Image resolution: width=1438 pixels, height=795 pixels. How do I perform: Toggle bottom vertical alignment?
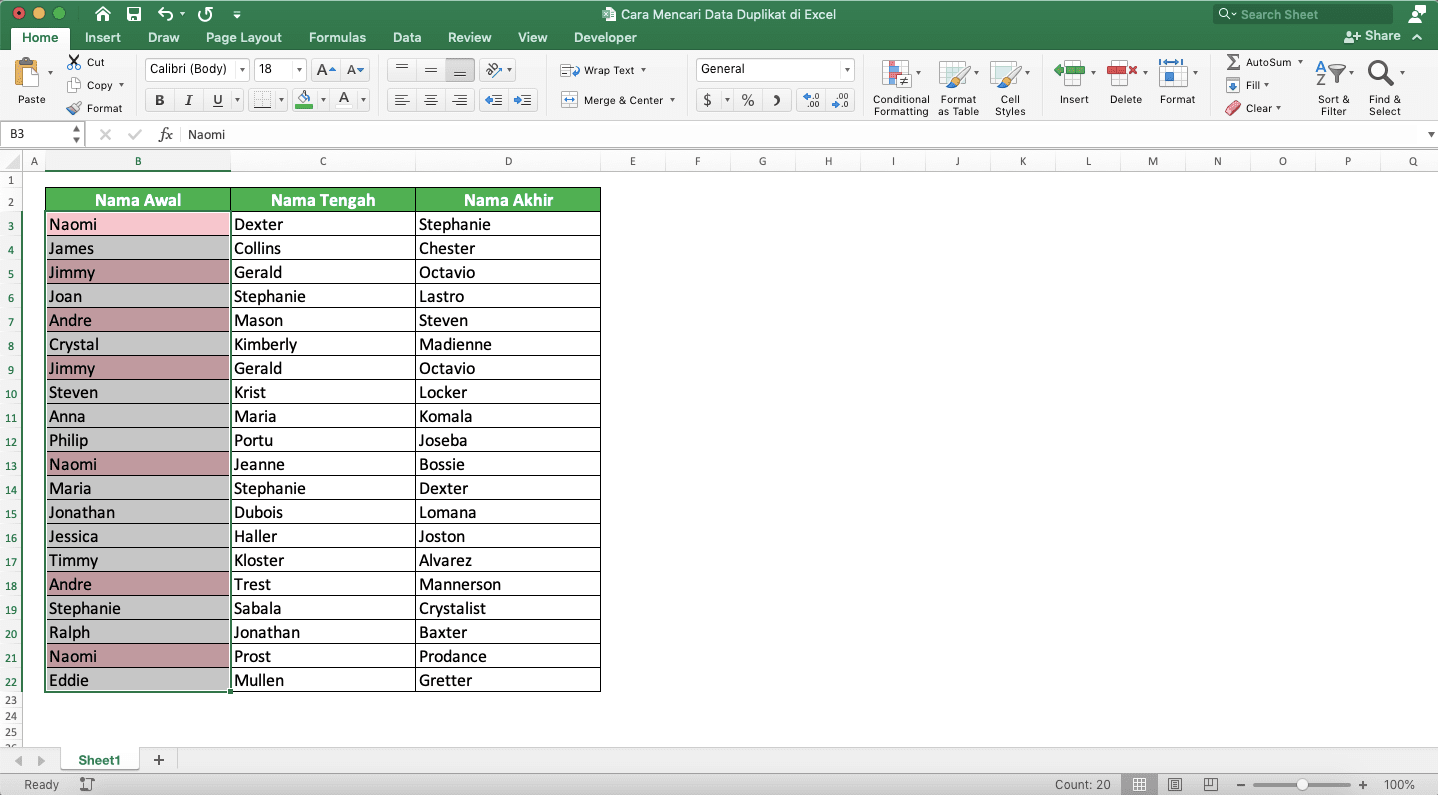click(460, 70)
